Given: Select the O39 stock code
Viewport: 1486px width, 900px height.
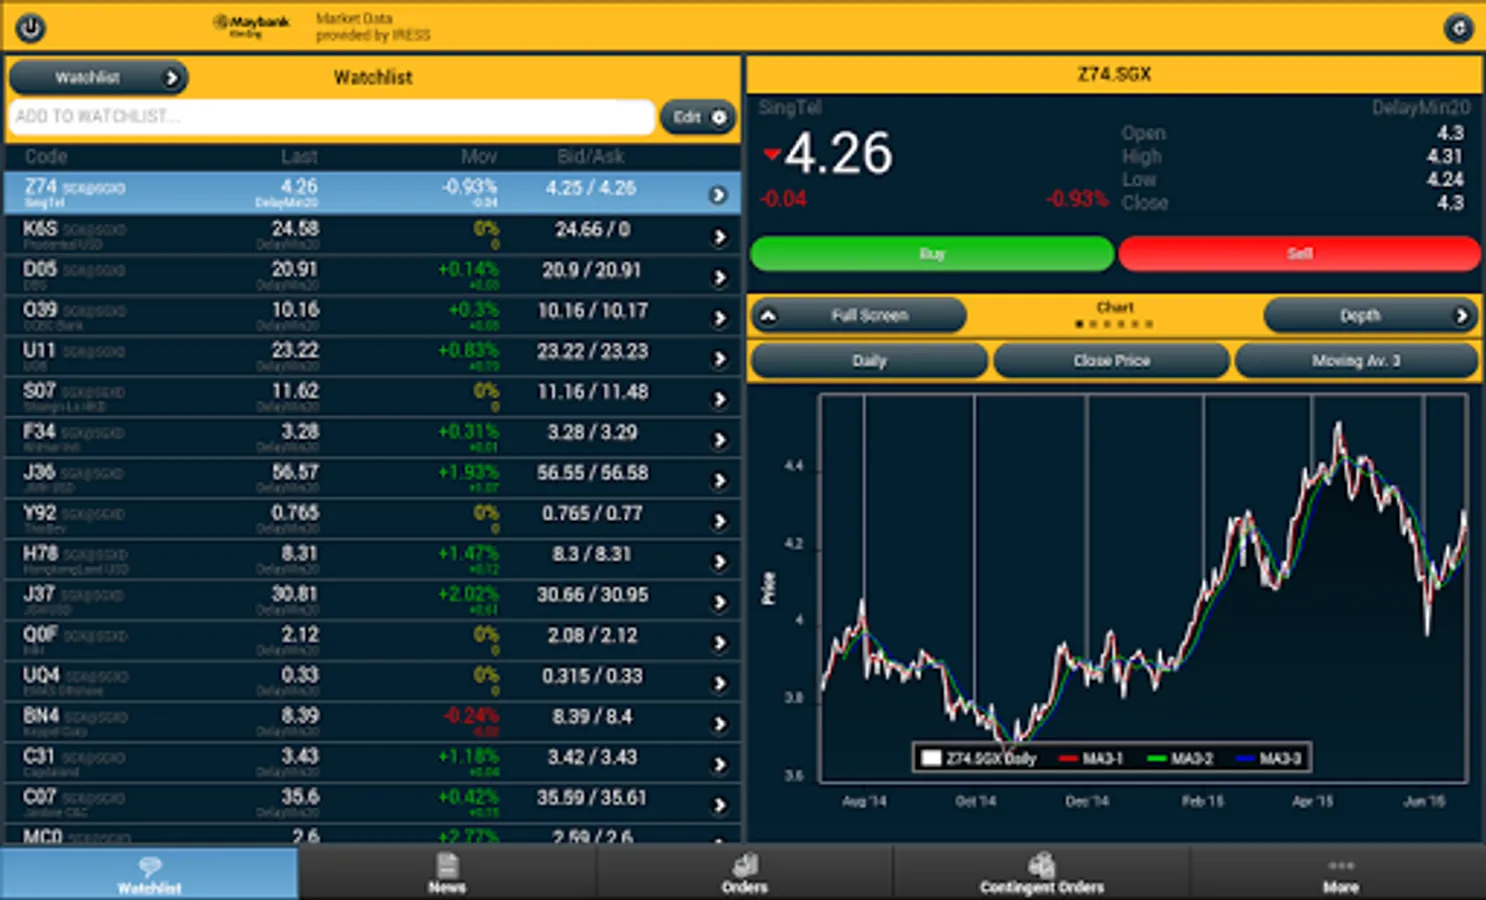Looking at the screenshot, I should (40, 310).
